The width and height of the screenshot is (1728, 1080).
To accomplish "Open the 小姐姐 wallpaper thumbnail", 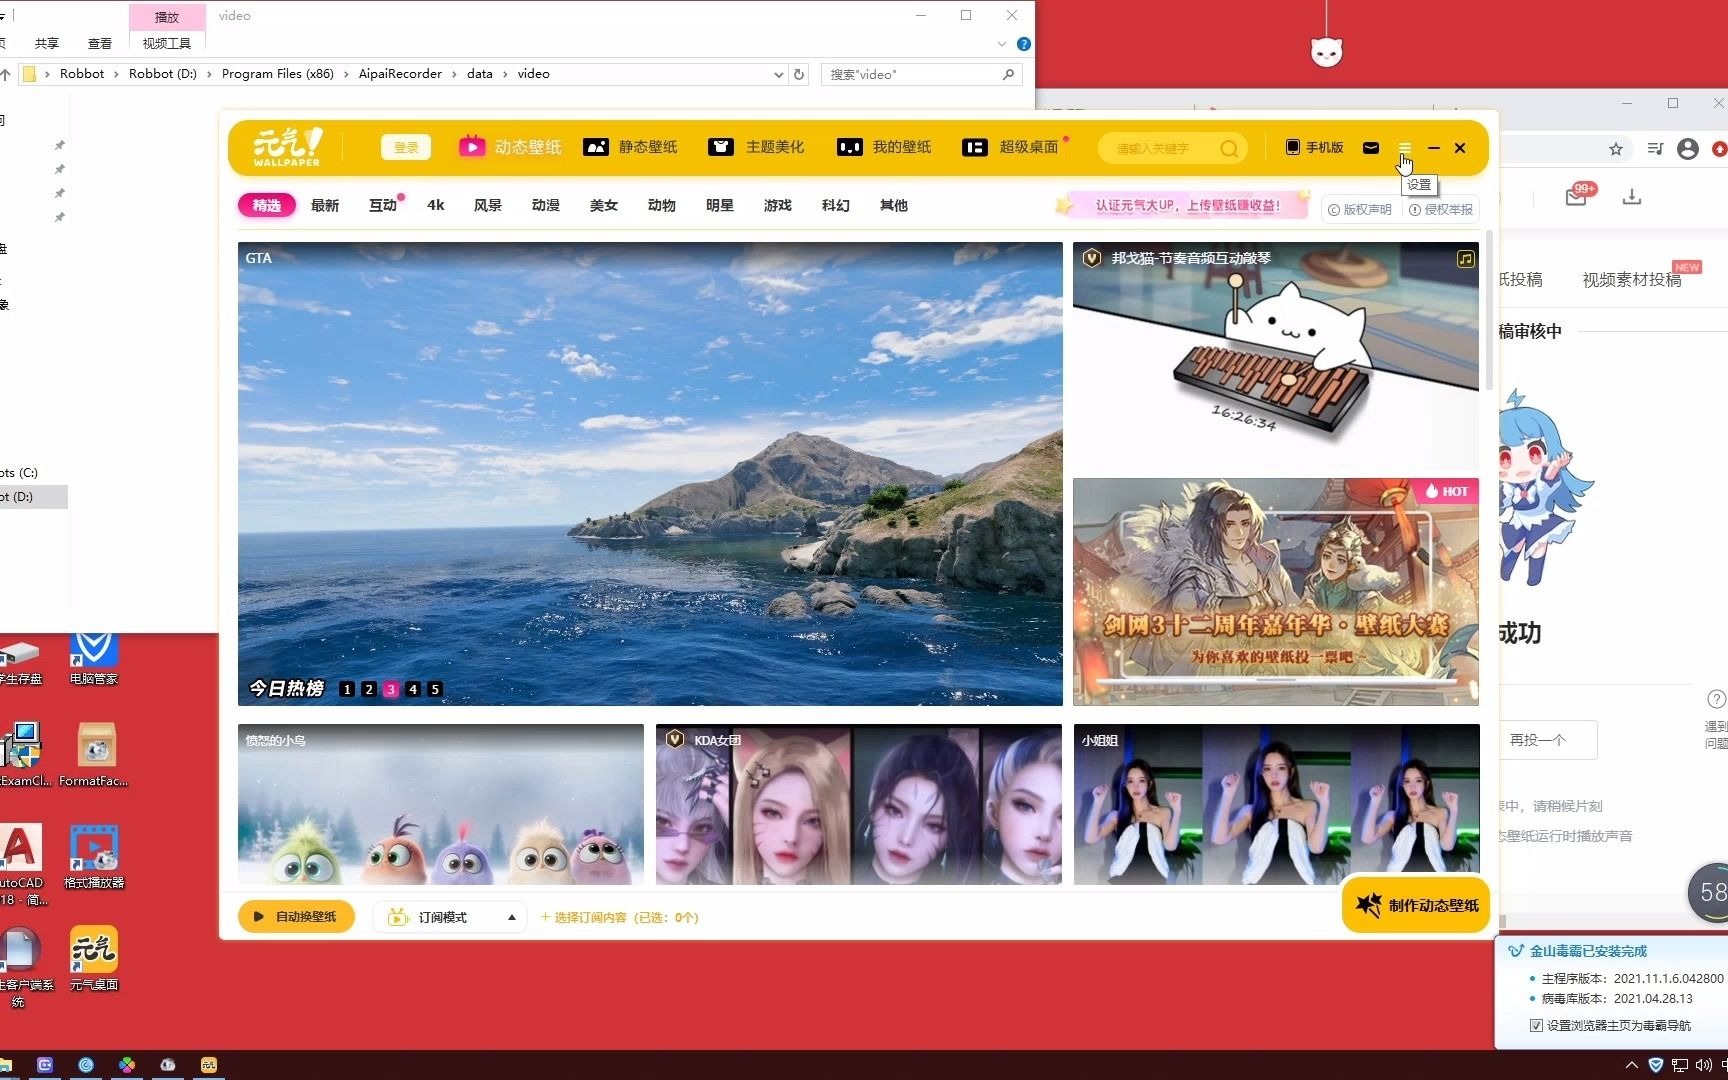I will click(x=1277, y=804).
